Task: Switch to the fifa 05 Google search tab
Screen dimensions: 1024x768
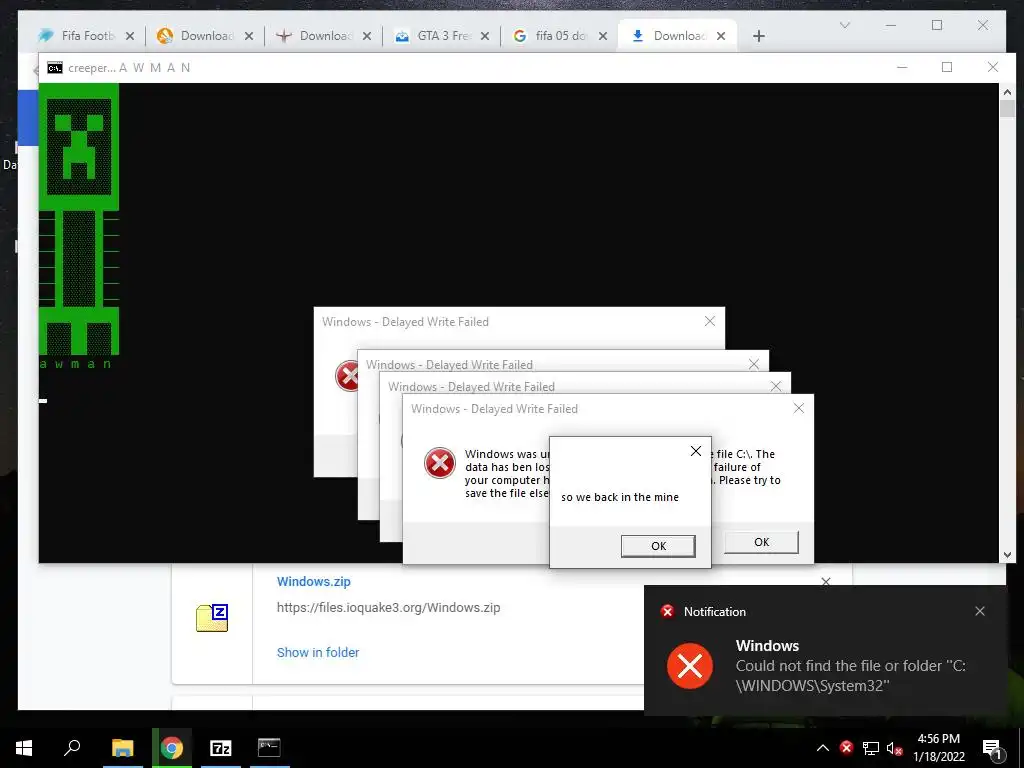Action: 562,36
